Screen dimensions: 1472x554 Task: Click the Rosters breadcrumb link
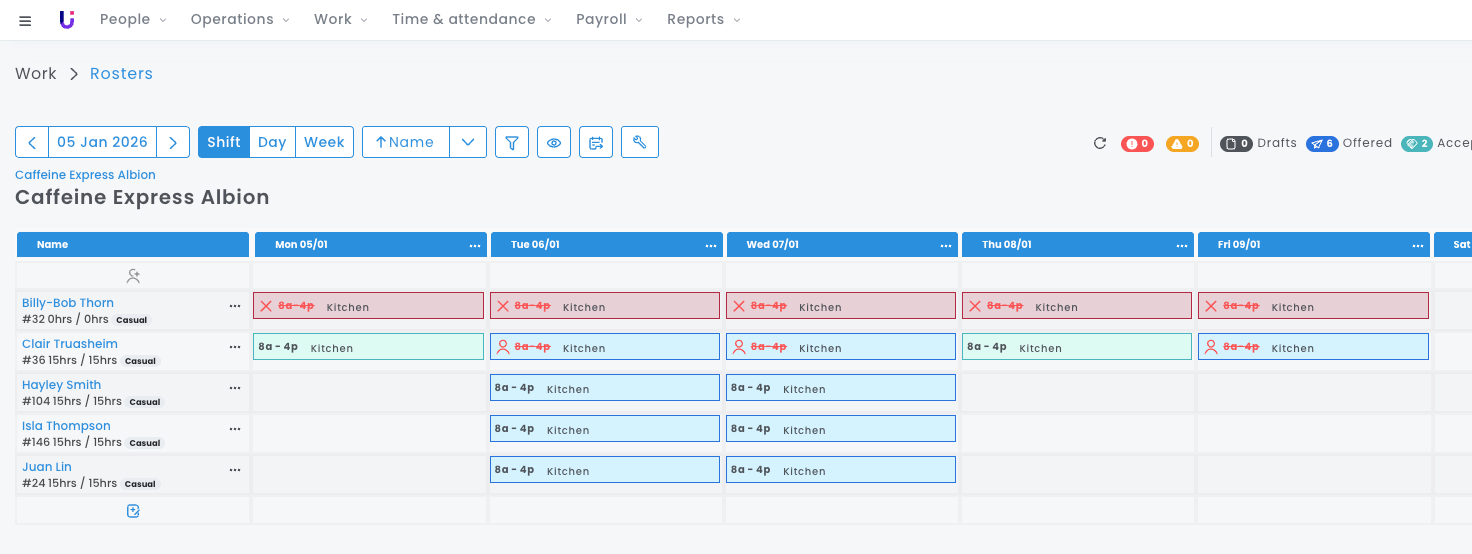tap(121, 74)
